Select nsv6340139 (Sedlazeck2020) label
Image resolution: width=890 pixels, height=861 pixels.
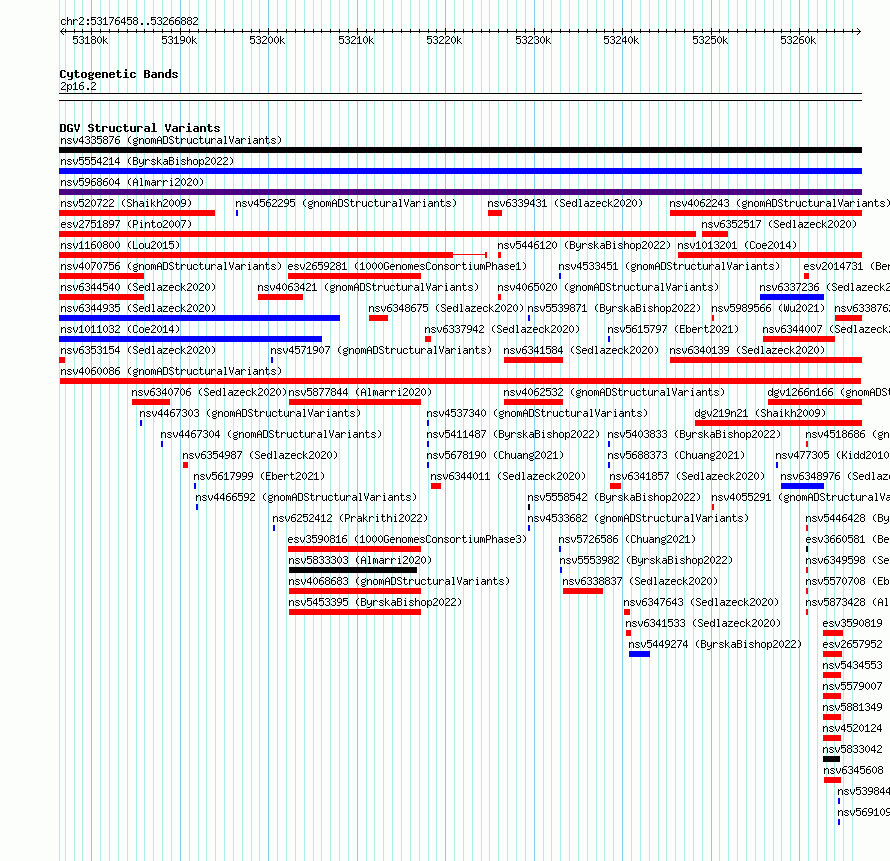pos(748,350)
